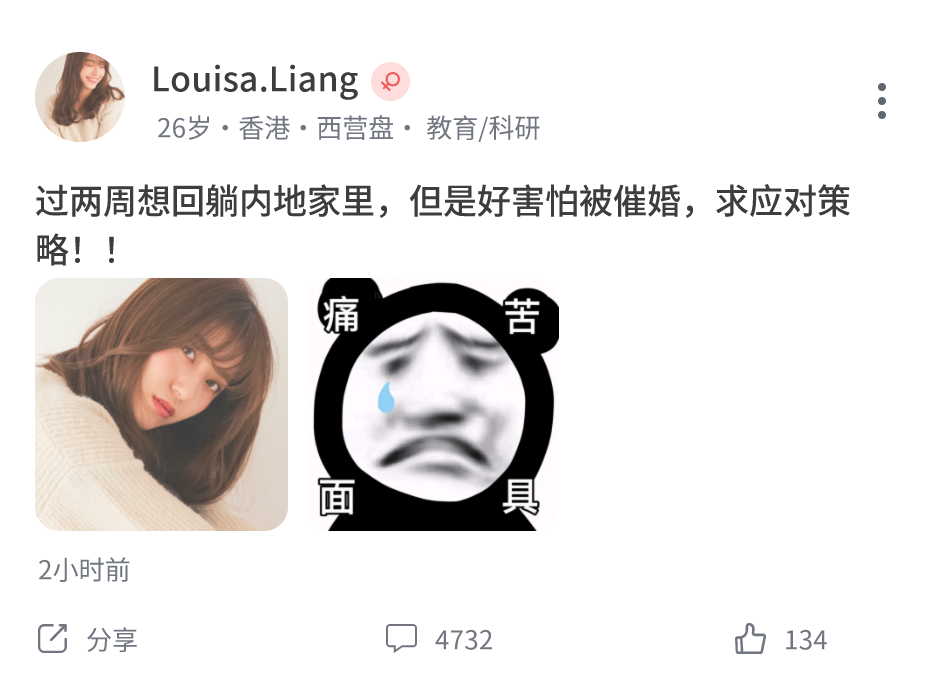
Task: Click the 134 likes count
Action: 806,640
